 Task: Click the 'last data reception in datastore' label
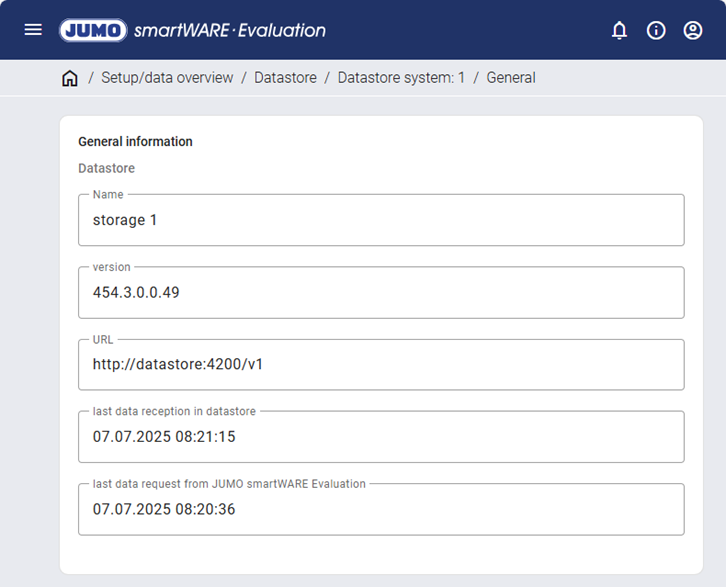174,411
